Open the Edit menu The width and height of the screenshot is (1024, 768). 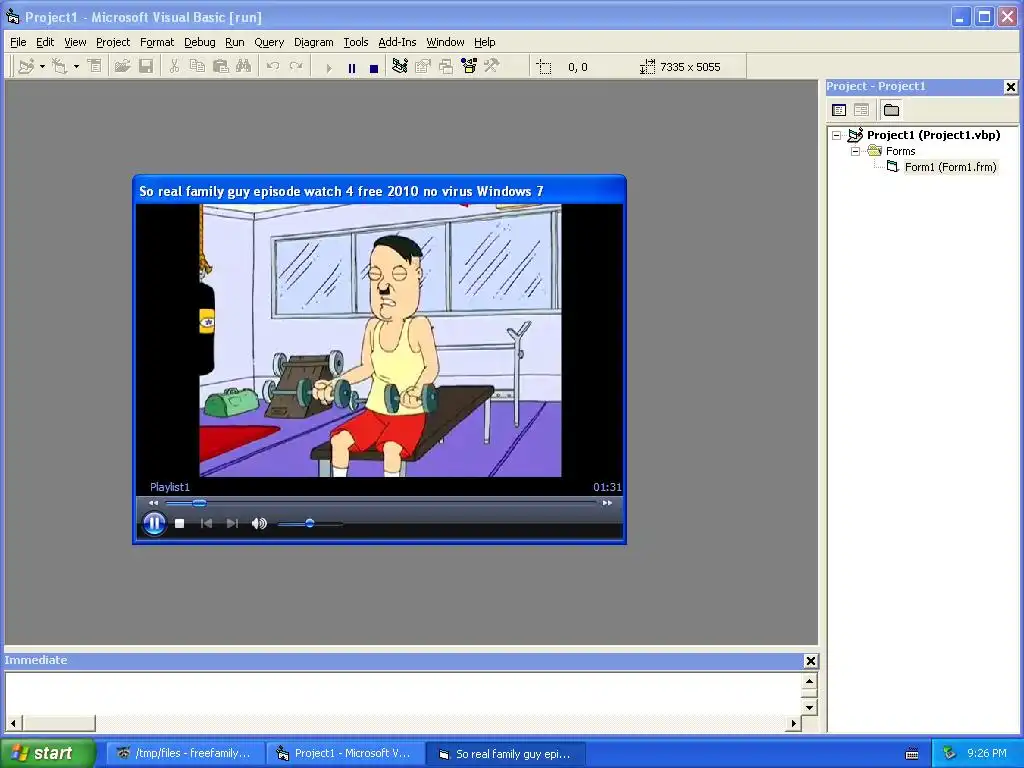tap(45, 42)
